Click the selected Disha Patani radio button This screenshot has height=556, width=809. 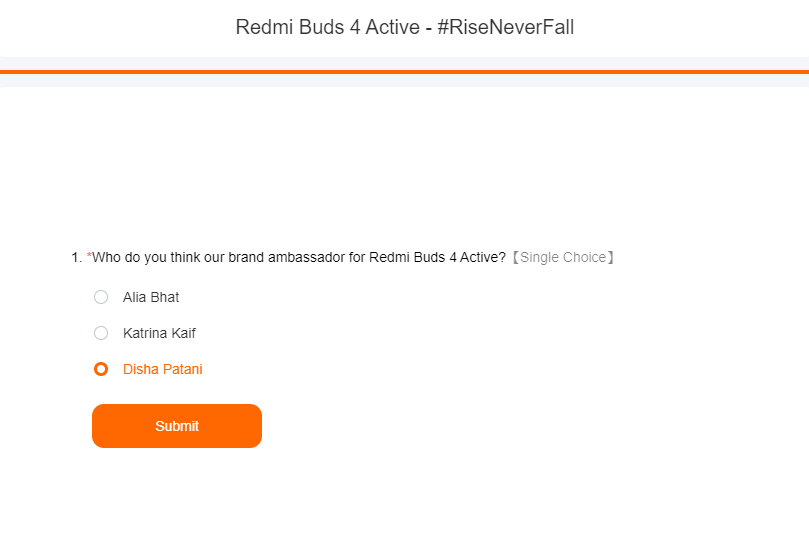pyautogui.click(x=101, y=369)
